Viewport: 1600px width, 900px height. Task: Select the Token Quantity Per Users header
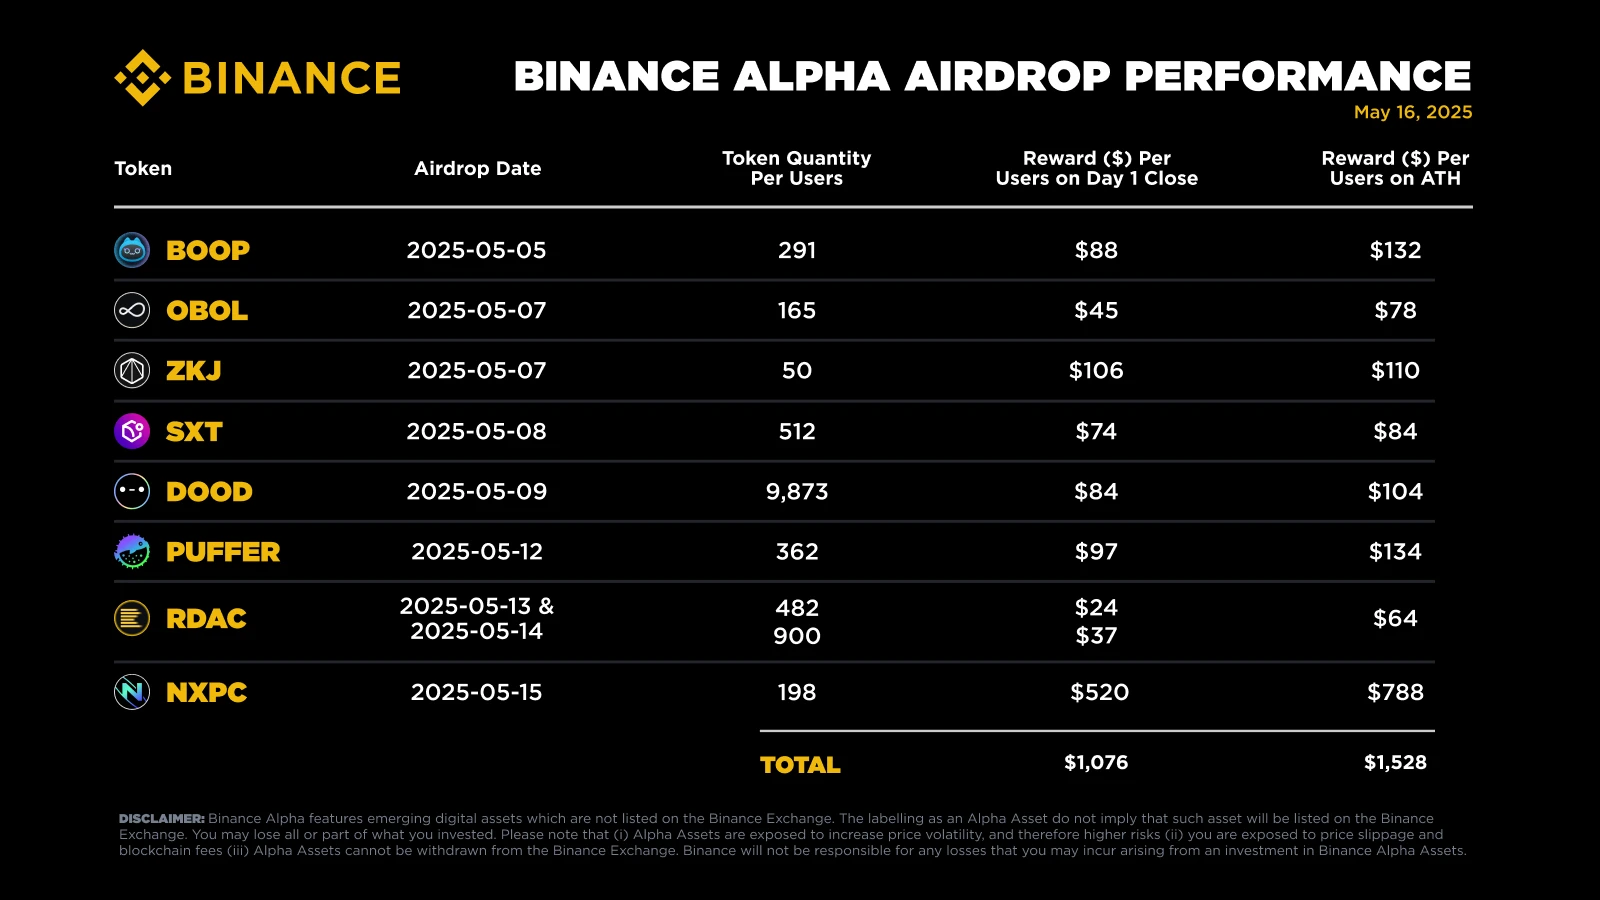tap(796, 168)
